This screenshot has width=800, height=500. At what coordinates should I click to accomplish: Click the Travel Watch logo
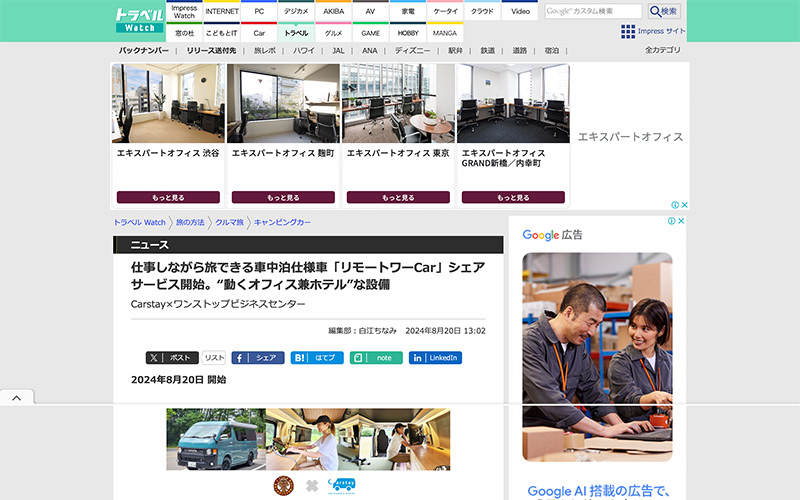click(x=139, y=20)
